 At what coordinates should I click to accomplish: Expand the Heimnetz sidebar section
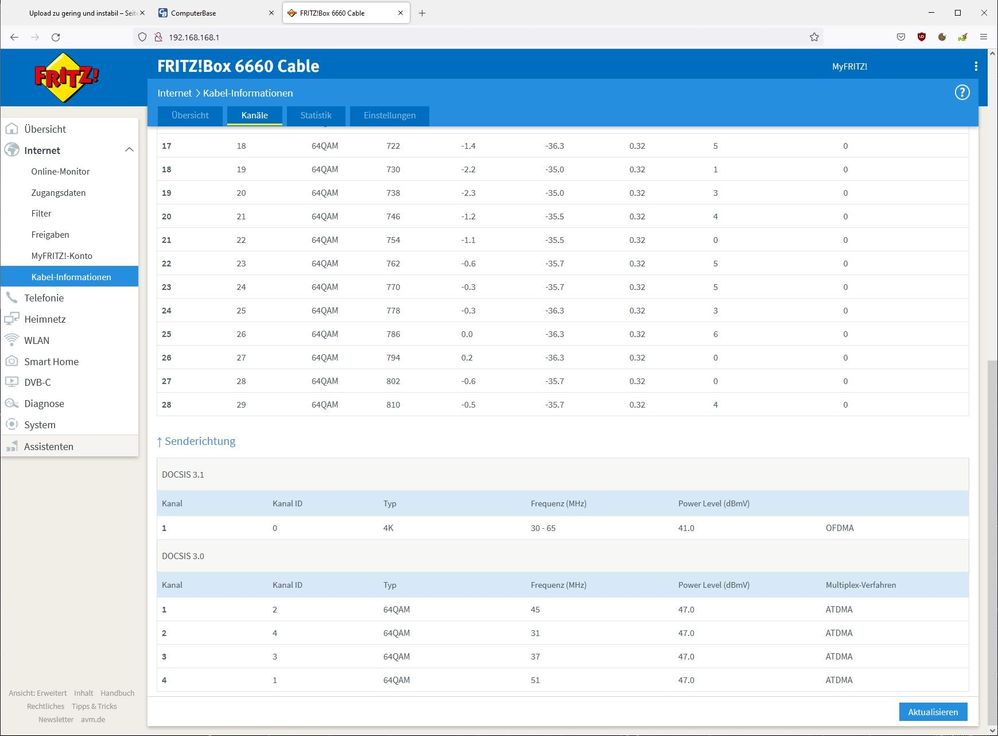pos(44,319)
